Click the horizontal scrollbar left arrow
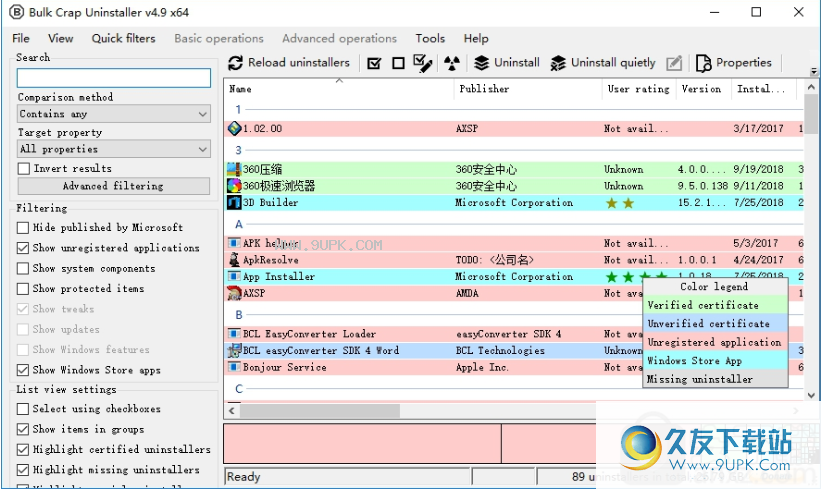Screen dimensions: 822x495 click(232, 410)
